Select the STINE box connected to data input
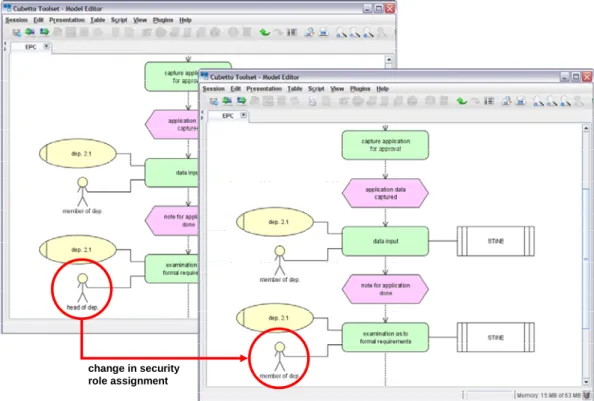The height and width of the screenshot is (401, 594). [x=496, y=241]
